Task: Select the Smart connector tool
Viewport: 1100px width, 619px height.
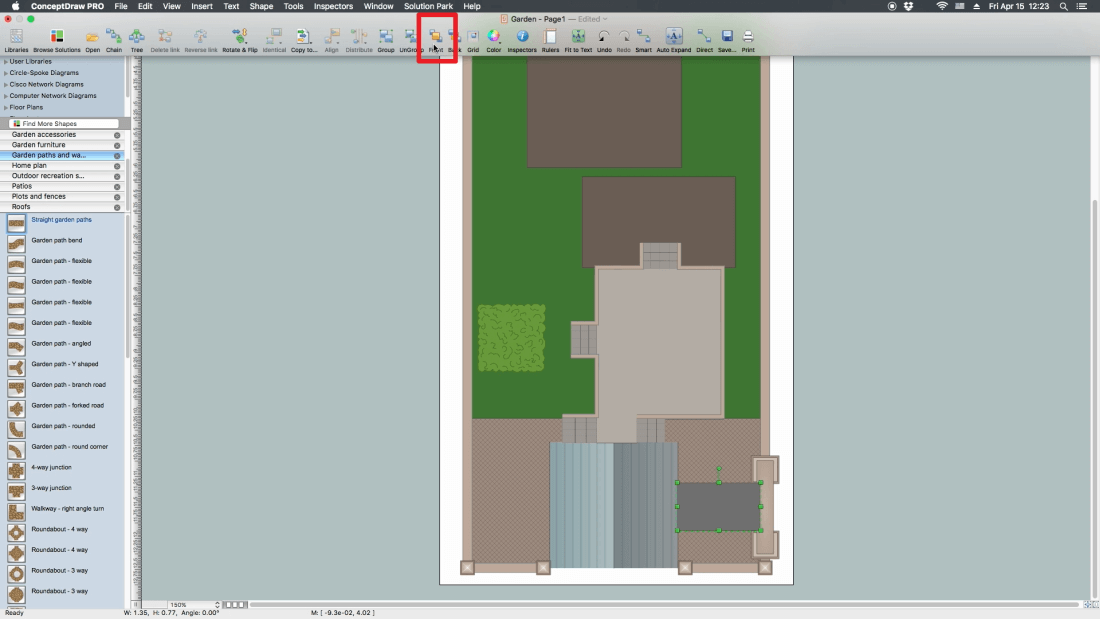Action: [643, 37]
